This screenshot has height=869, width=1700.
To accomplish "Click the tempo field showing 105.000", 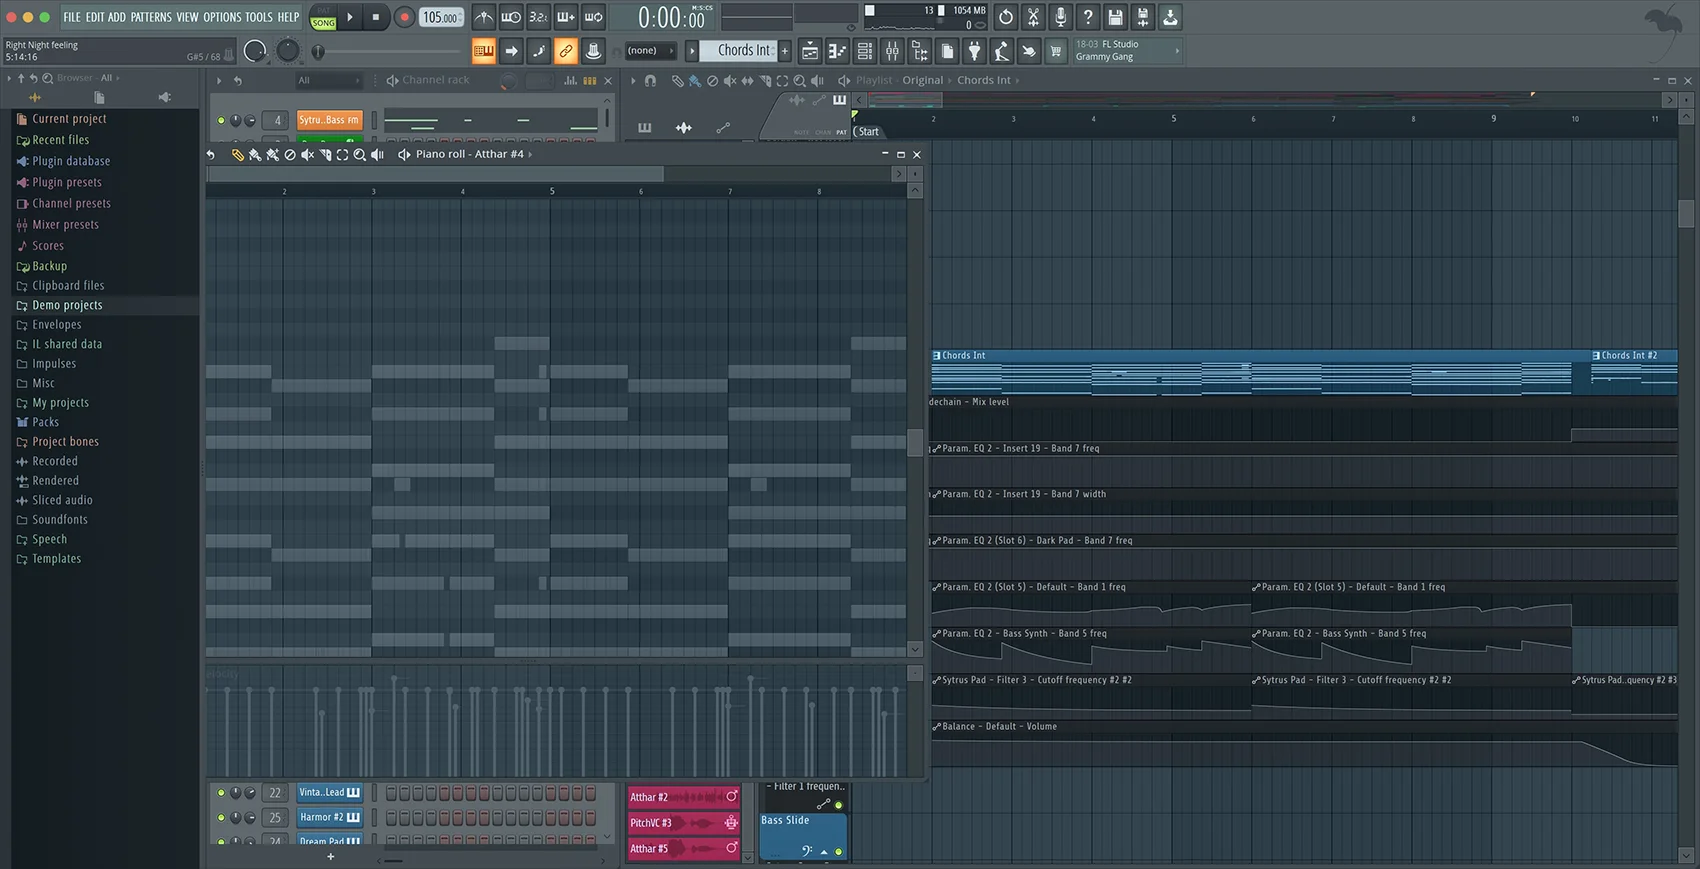I will (x=440, y=17).
